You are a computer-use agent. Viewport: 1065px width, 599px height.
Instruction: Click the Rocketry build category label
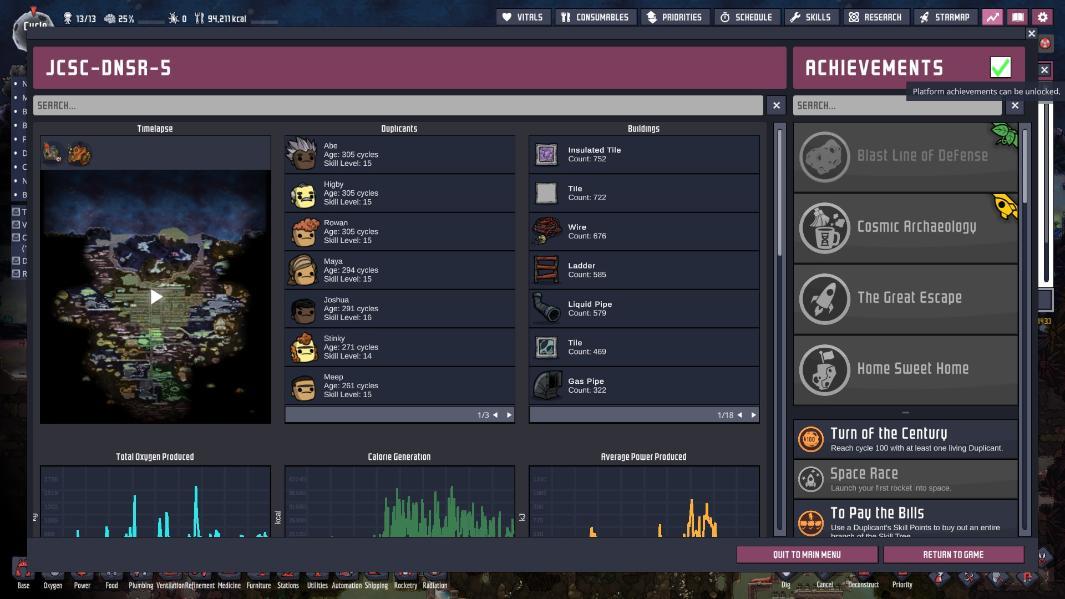pos(405,585)
